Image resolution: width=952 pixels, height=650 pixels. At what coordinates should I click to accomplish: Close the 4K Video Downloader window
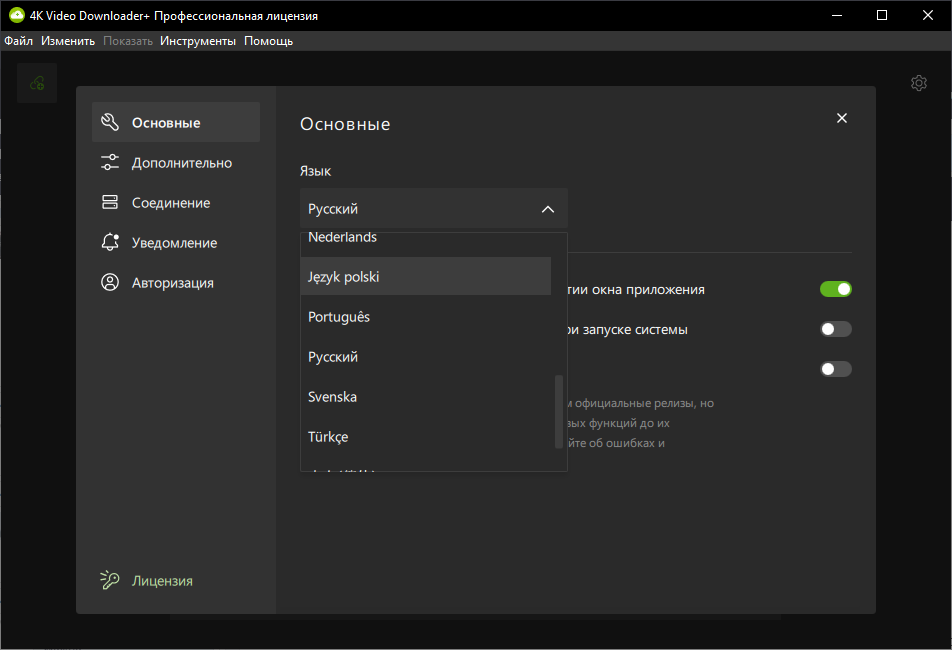(x=928, y=15)
